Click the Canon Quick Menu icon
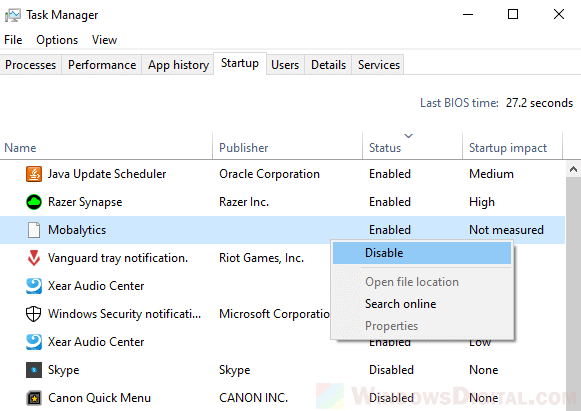Screen dimensions: 581x411 pyautogui.click(x=34, y=398)
